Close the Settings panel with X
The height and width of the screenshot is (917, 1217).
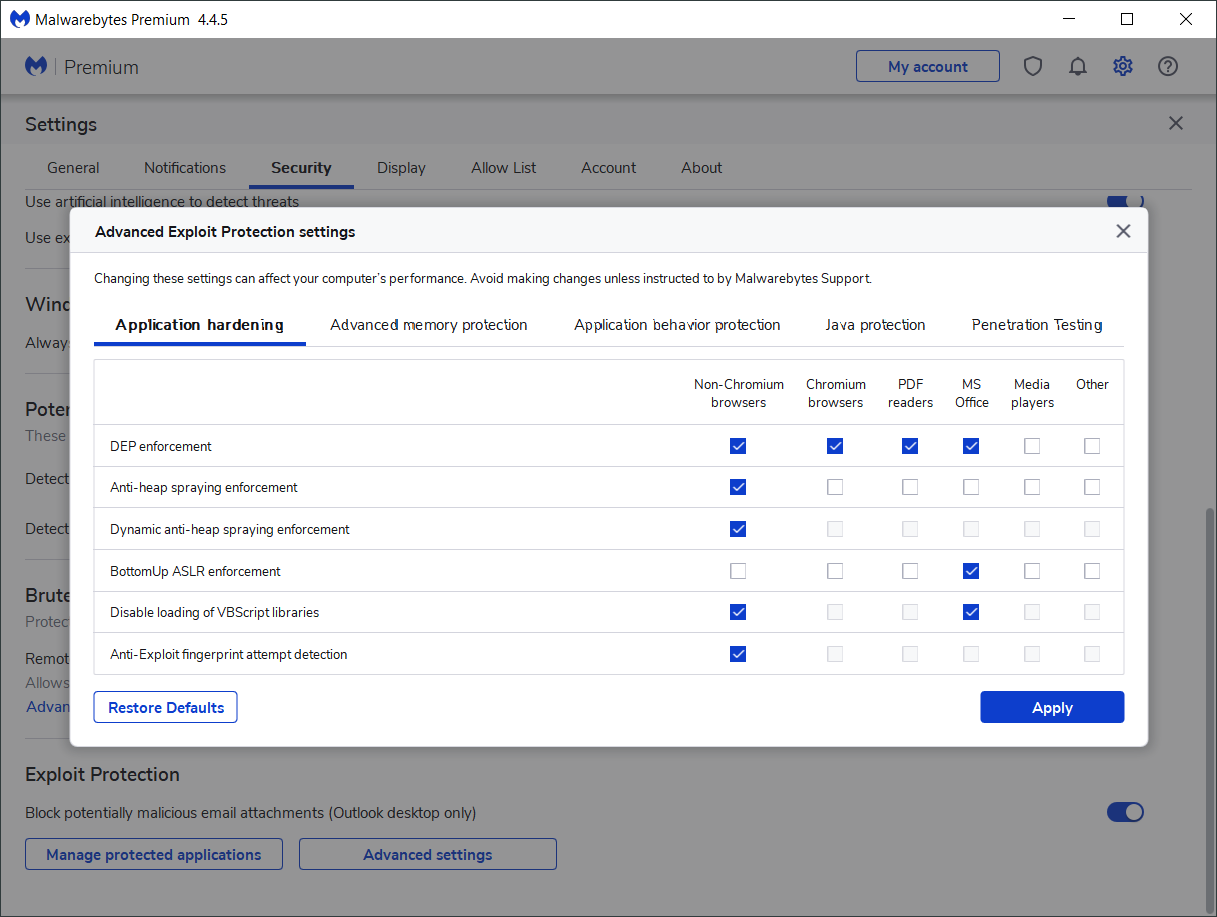(x=1176, y=123)
